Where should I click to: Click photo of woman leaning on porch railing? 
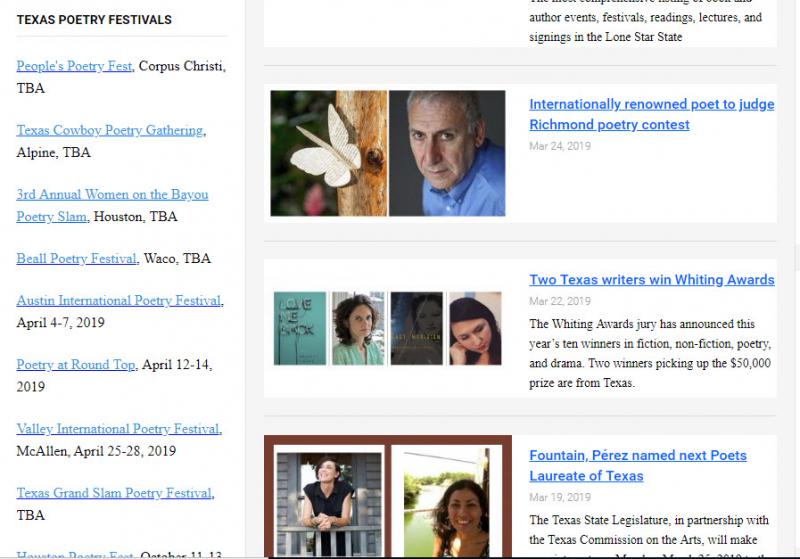[x=329, y=502]
